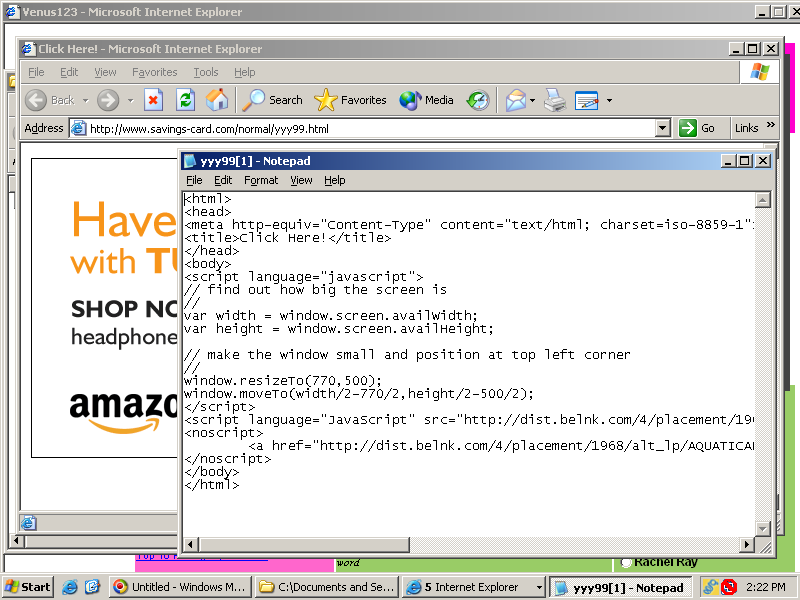Open the Media pane from the toolbar
The image size is (800, 600).
[x=427, y=100]
